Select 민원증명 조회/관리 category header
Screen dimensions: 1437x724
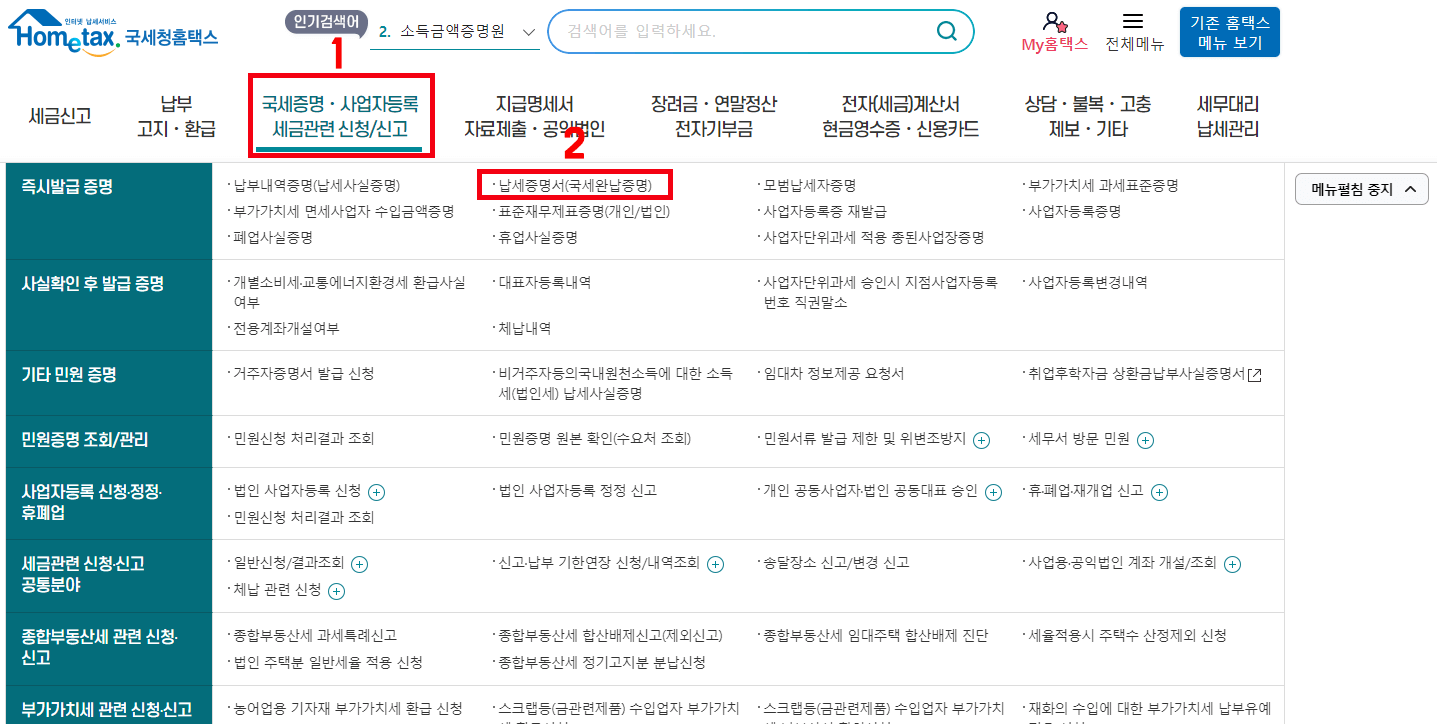point(85,439)
